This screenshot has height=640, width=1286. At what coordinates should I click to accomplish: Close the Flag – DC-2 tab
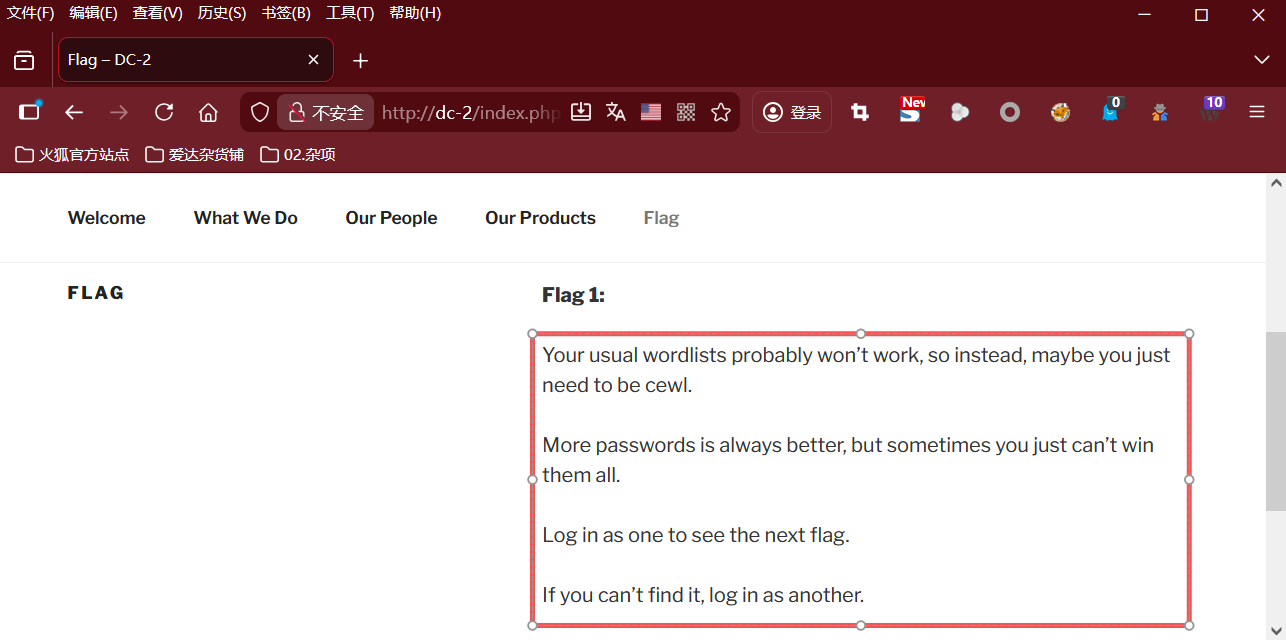click(x=313, y=60)
